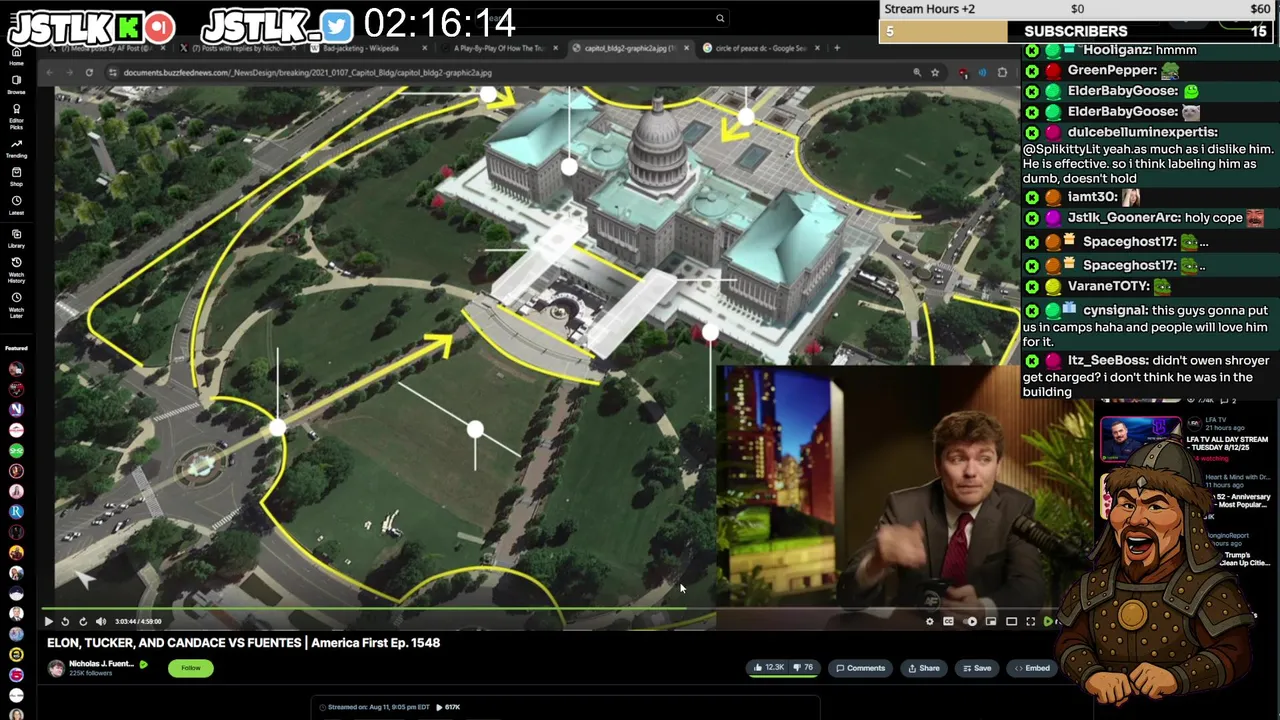Screen dimensions: 1280x720
Task: Click chat username dulcebellumInexpertis
Action: coord(1142,132)
